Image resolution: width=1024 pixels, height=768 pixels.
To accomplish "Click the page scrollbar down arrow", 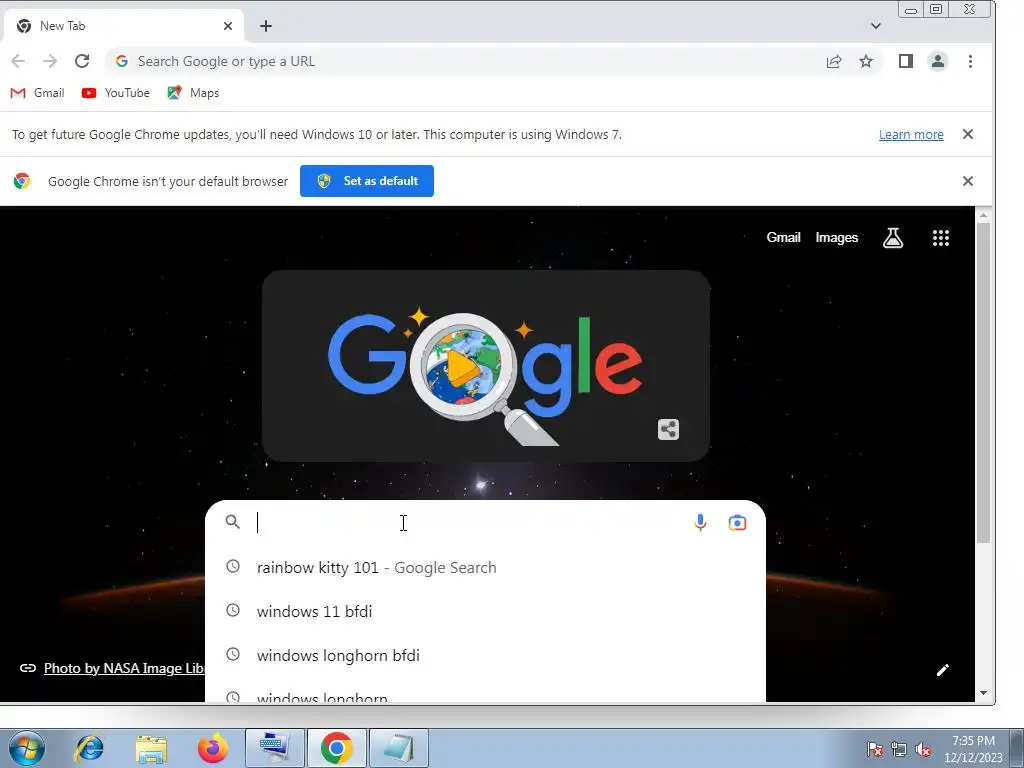I will coord(984,693).
